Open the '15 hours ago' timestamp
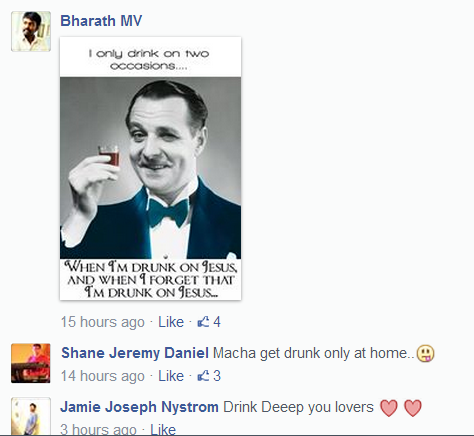 [x=103, y=322]
